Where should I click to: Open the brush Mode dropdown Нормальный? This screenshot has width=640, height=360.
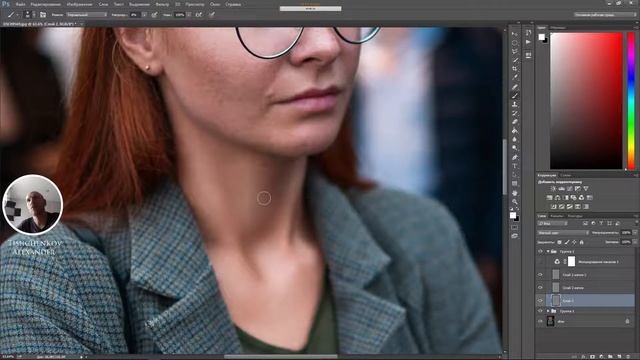coord(86,14)
